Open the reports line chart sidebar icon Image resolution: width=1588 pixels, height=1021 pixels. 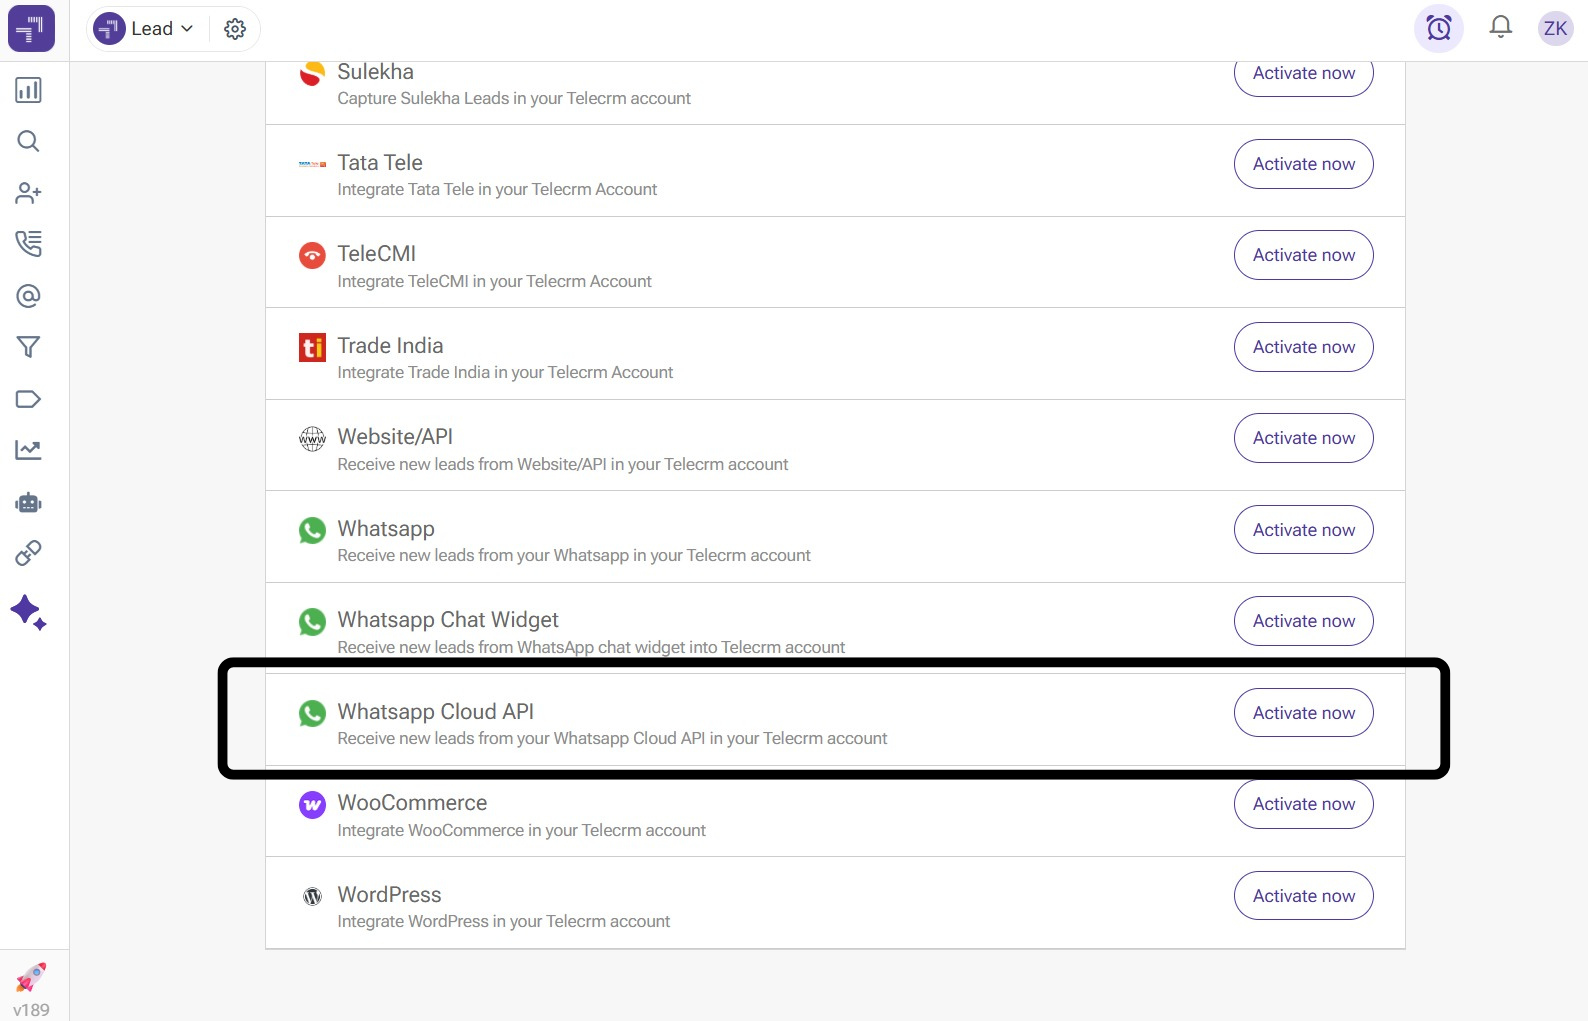click(28, 450)
